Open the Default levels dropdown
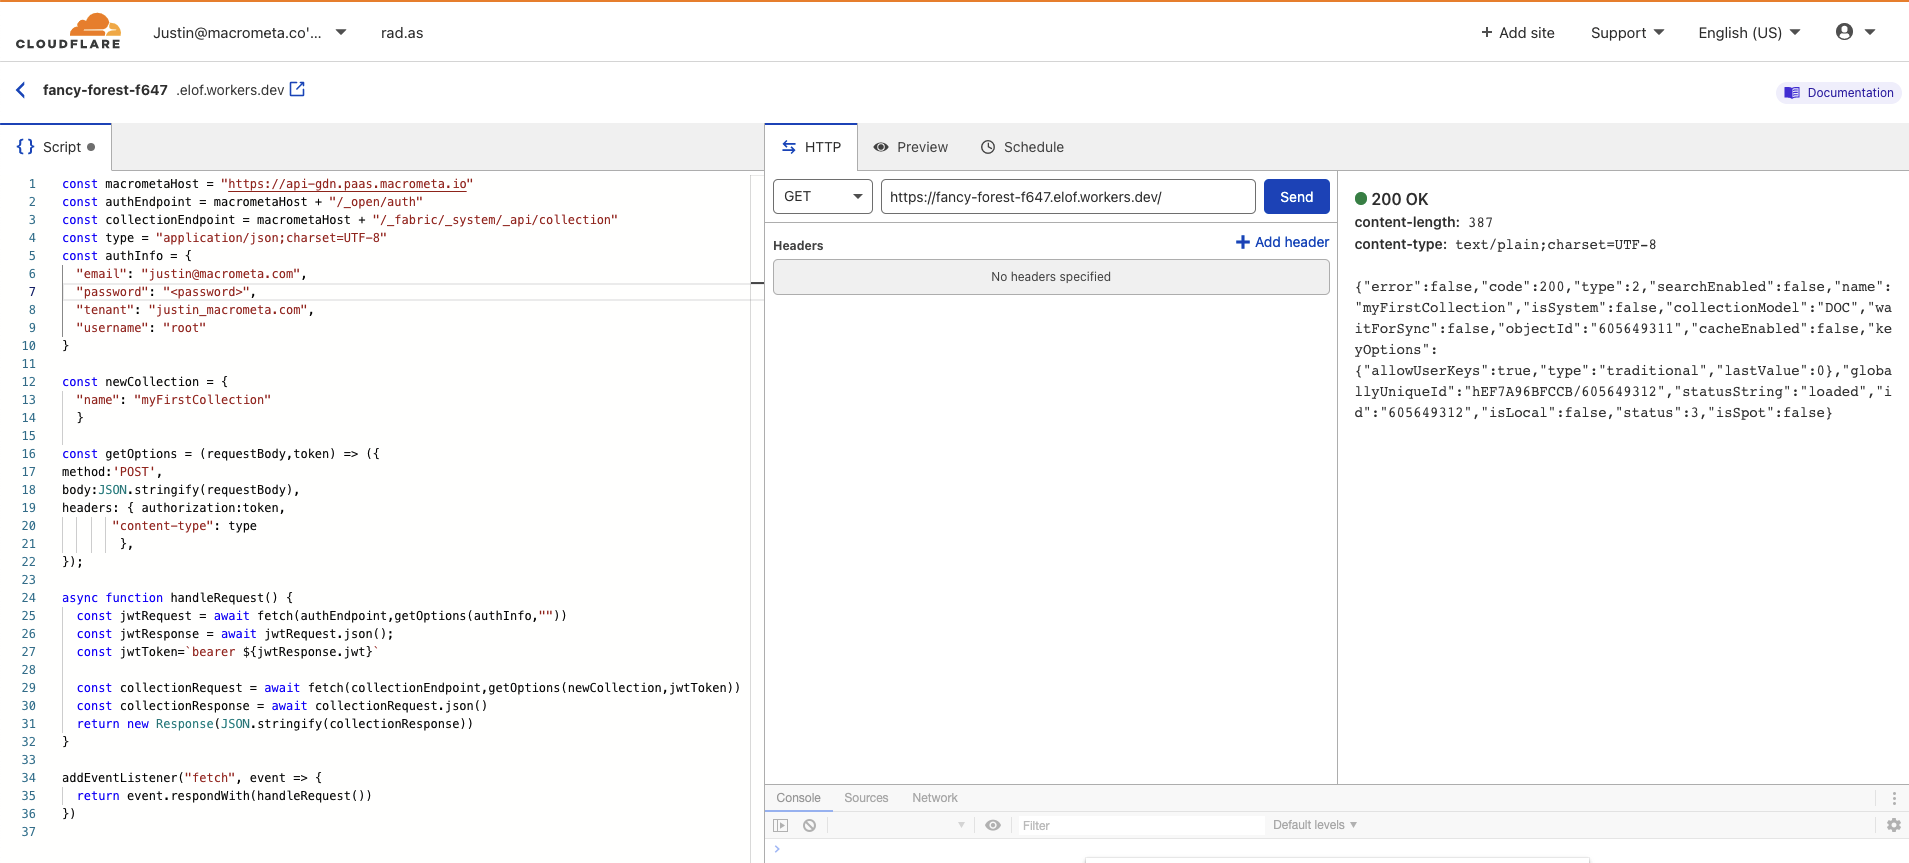The width and height of the screenshot is (1909, 863). tap(1314, 826)
